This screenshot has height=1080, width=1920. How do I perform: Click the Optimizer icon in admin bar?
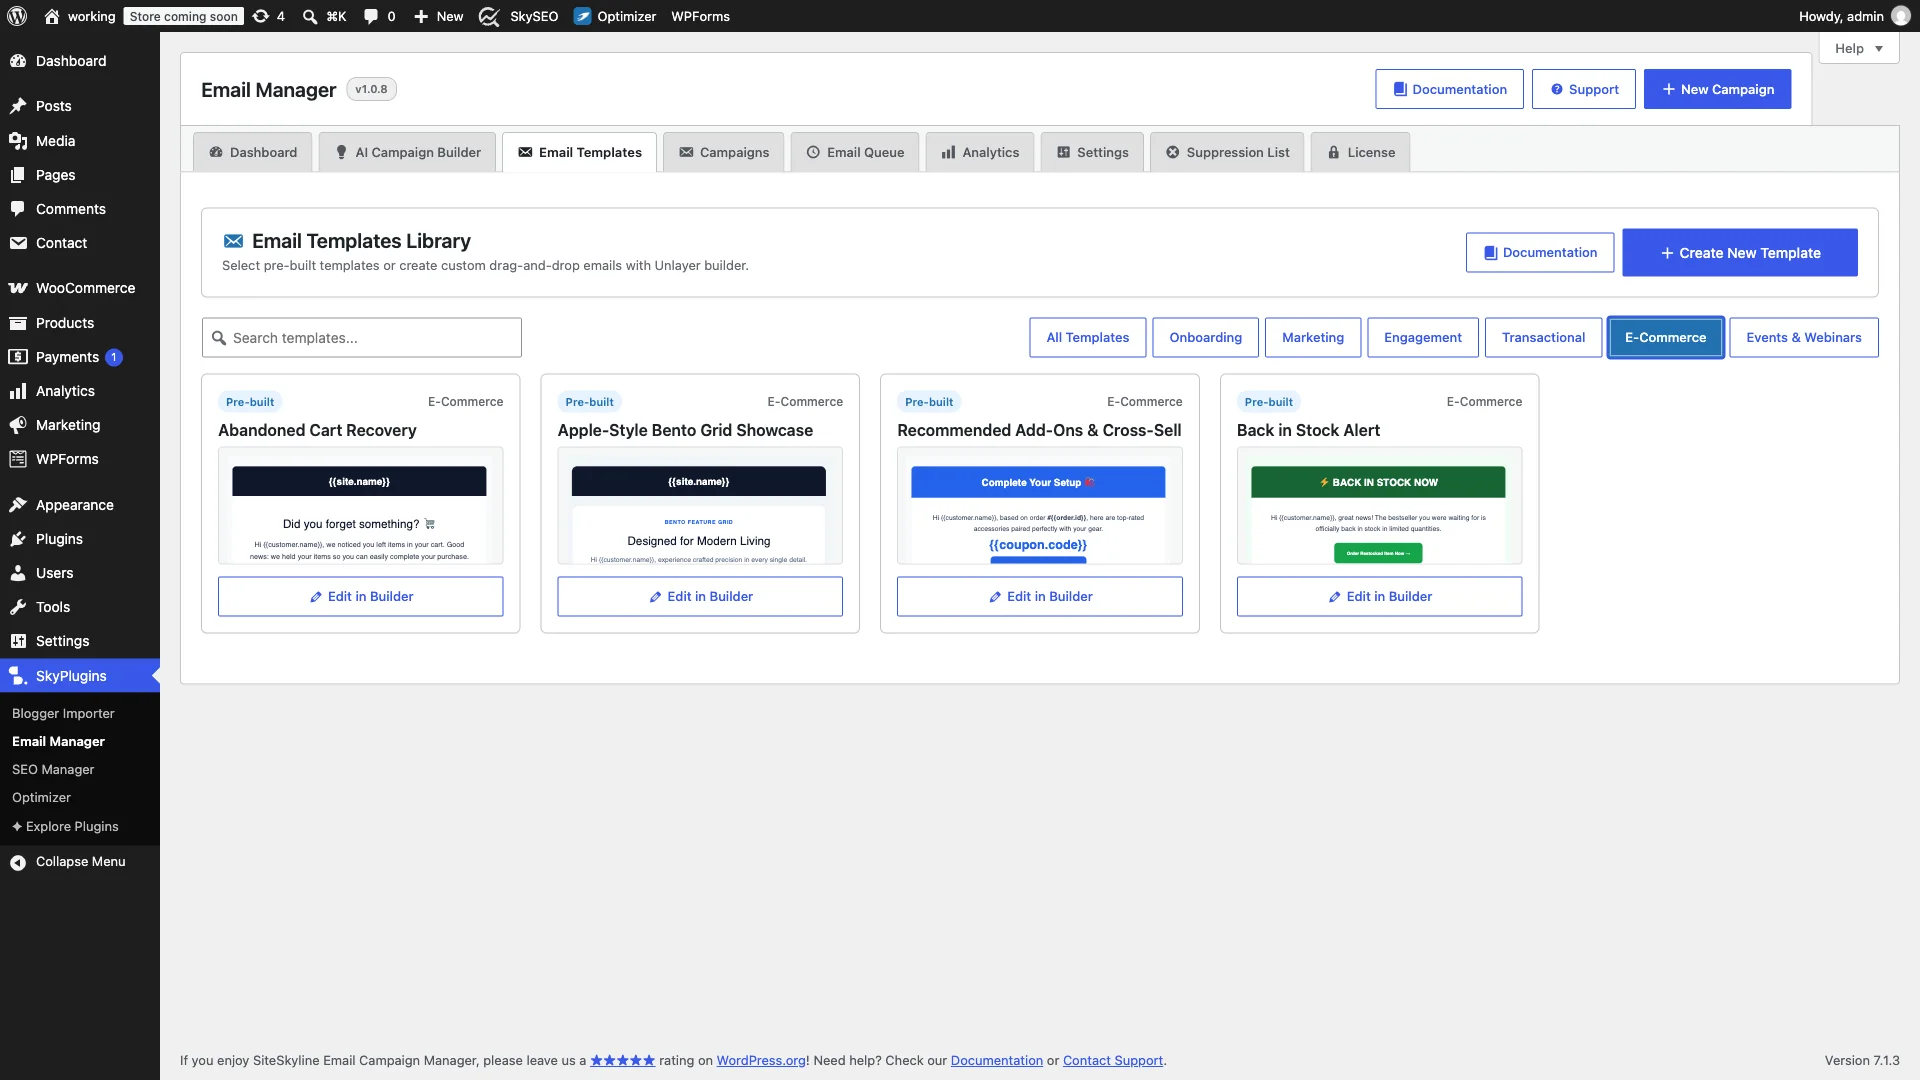coord(582,16)
